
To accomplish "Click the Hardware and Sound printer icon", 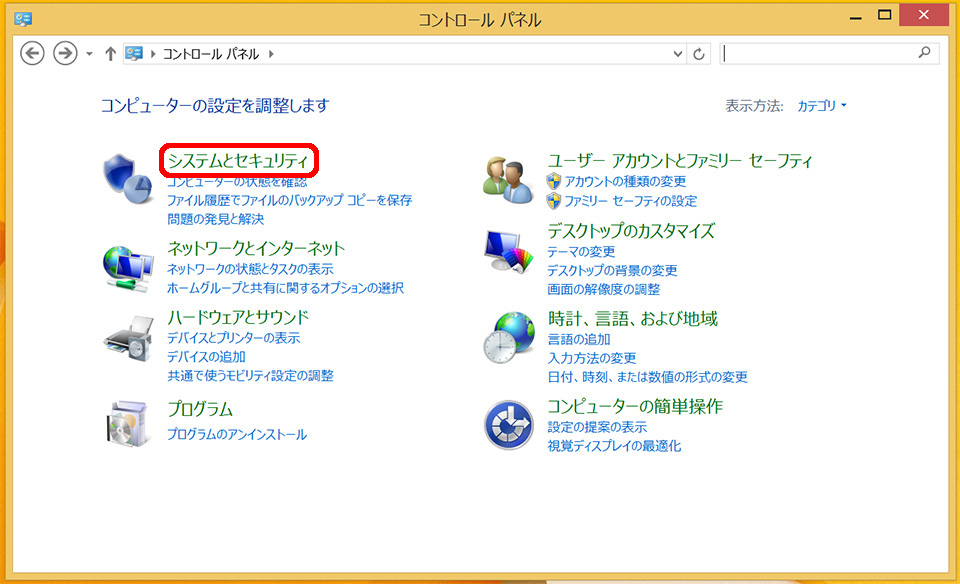I will pos(128,339).
